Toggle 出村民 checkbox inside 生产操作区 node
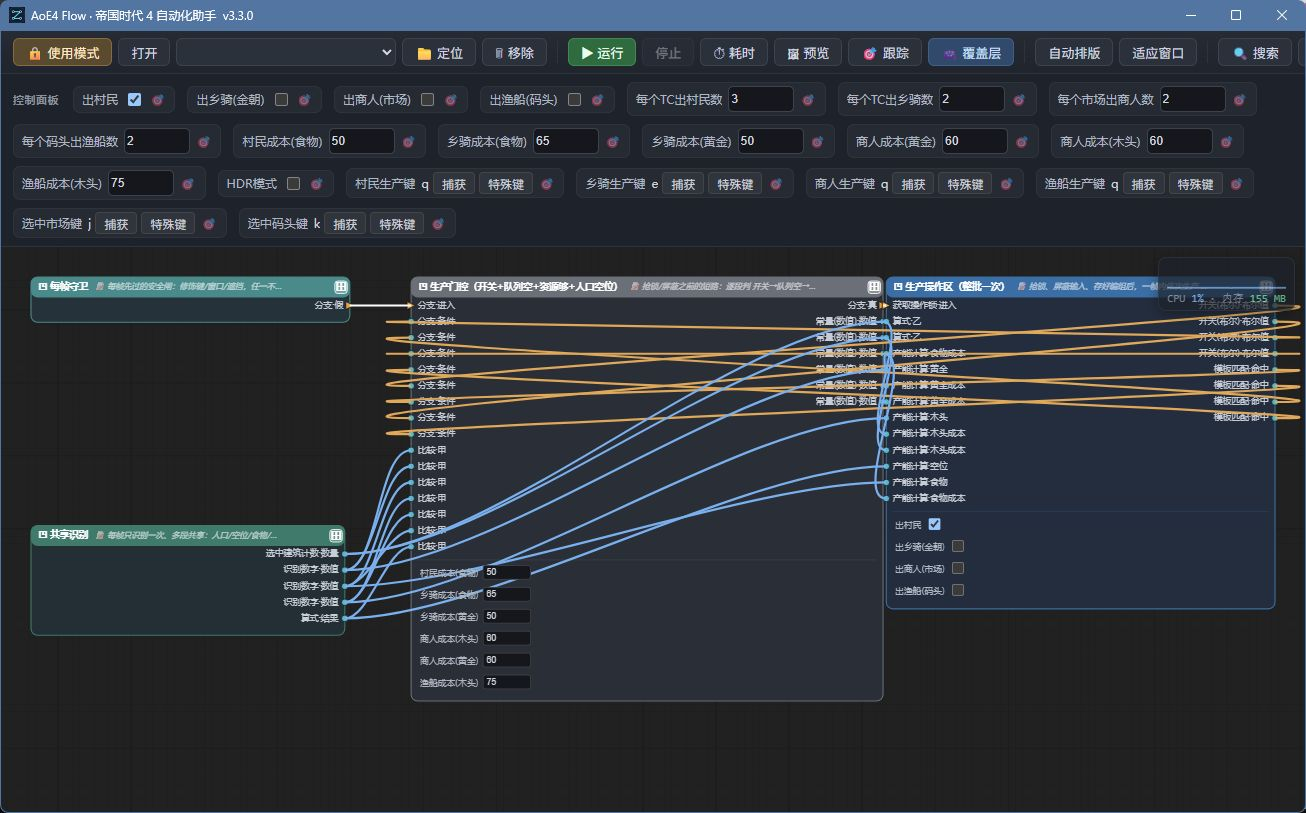Image resolution: width=1306 pixels, height=813 pixels. (935, 524)
